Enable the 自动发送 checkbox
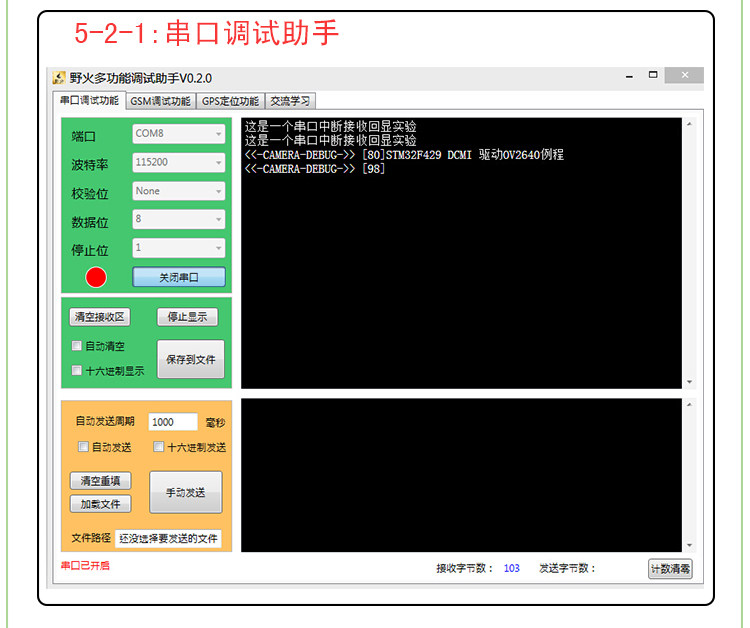 tap(83, 447)
